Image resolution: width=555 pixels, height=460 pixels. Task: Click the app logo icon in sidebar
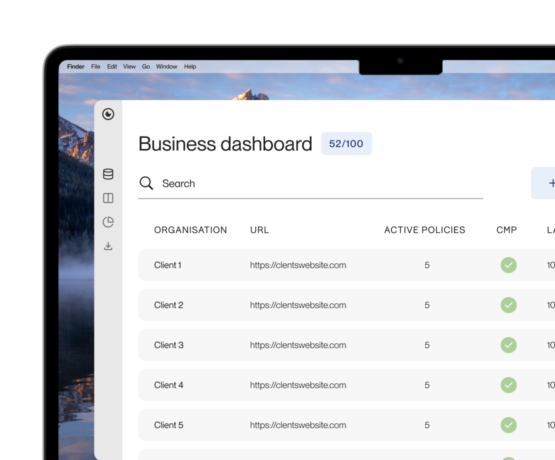click(x=108, y=114)
